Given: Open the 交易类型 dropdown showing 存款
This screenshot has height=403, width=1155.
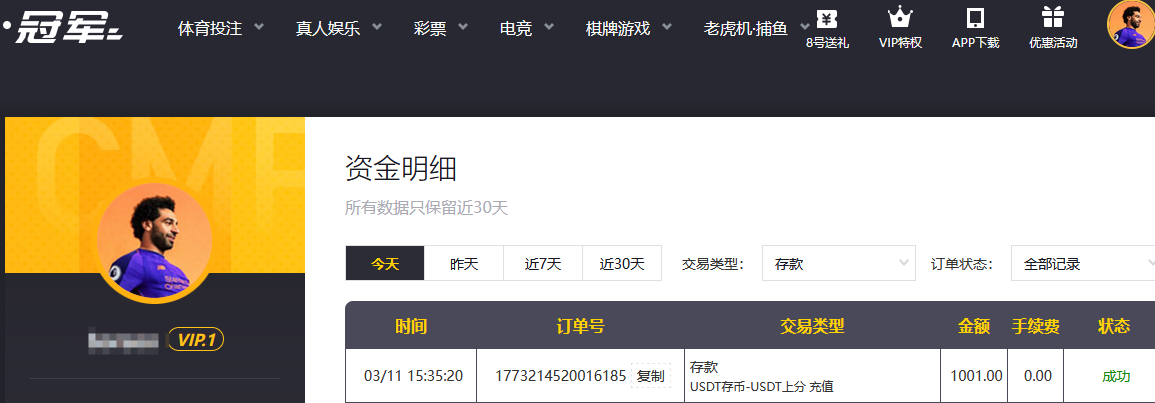Looking at the screenshot, I should (838, 264).
